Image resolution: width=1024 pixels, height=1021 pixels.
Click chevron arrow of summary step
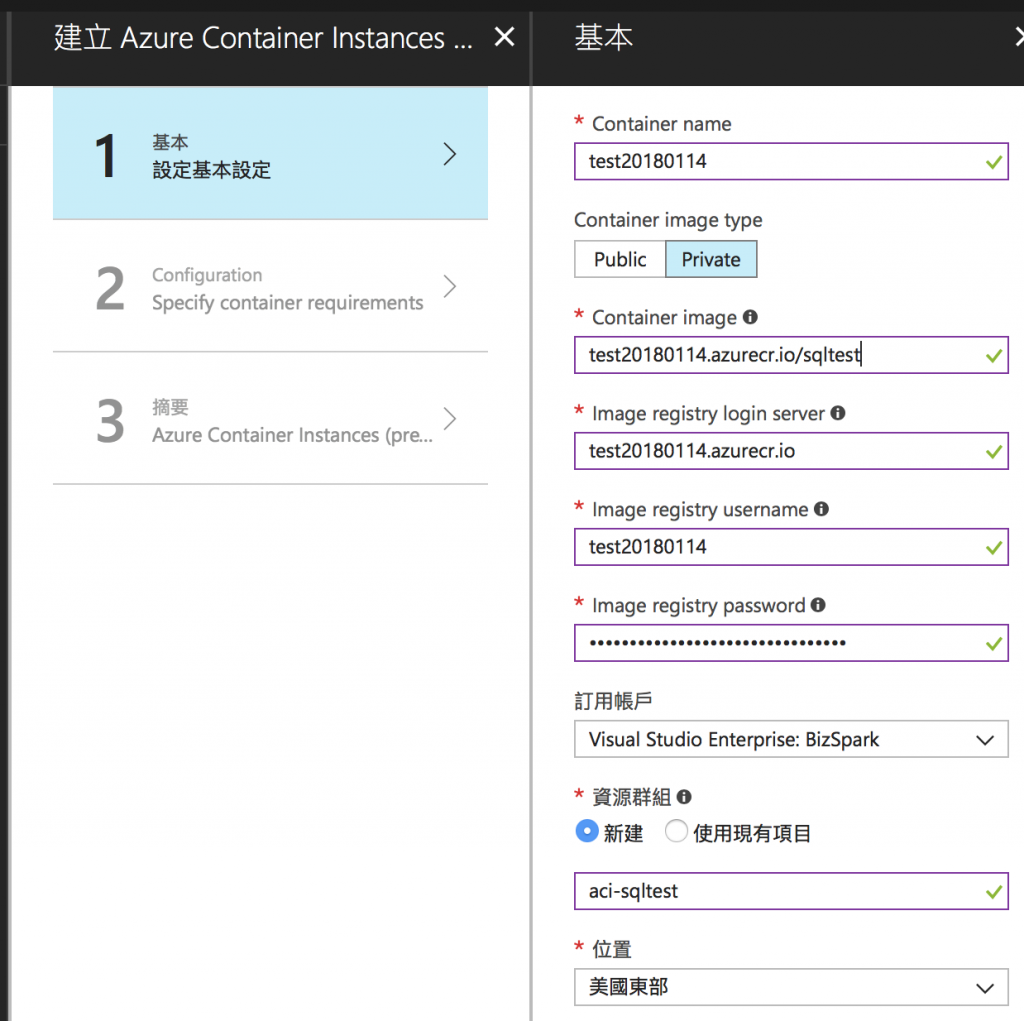449,419
